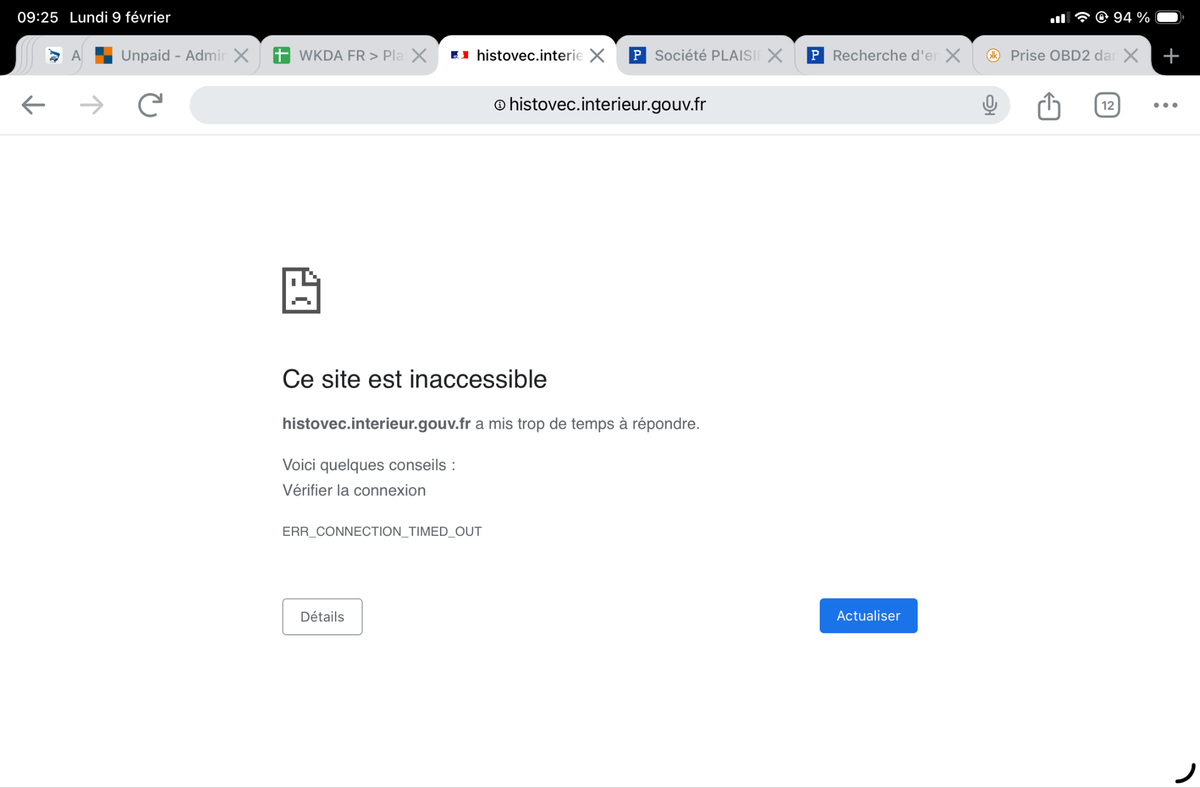
Task: Close the histovec.interieur tab
Action: click(597, 56)
